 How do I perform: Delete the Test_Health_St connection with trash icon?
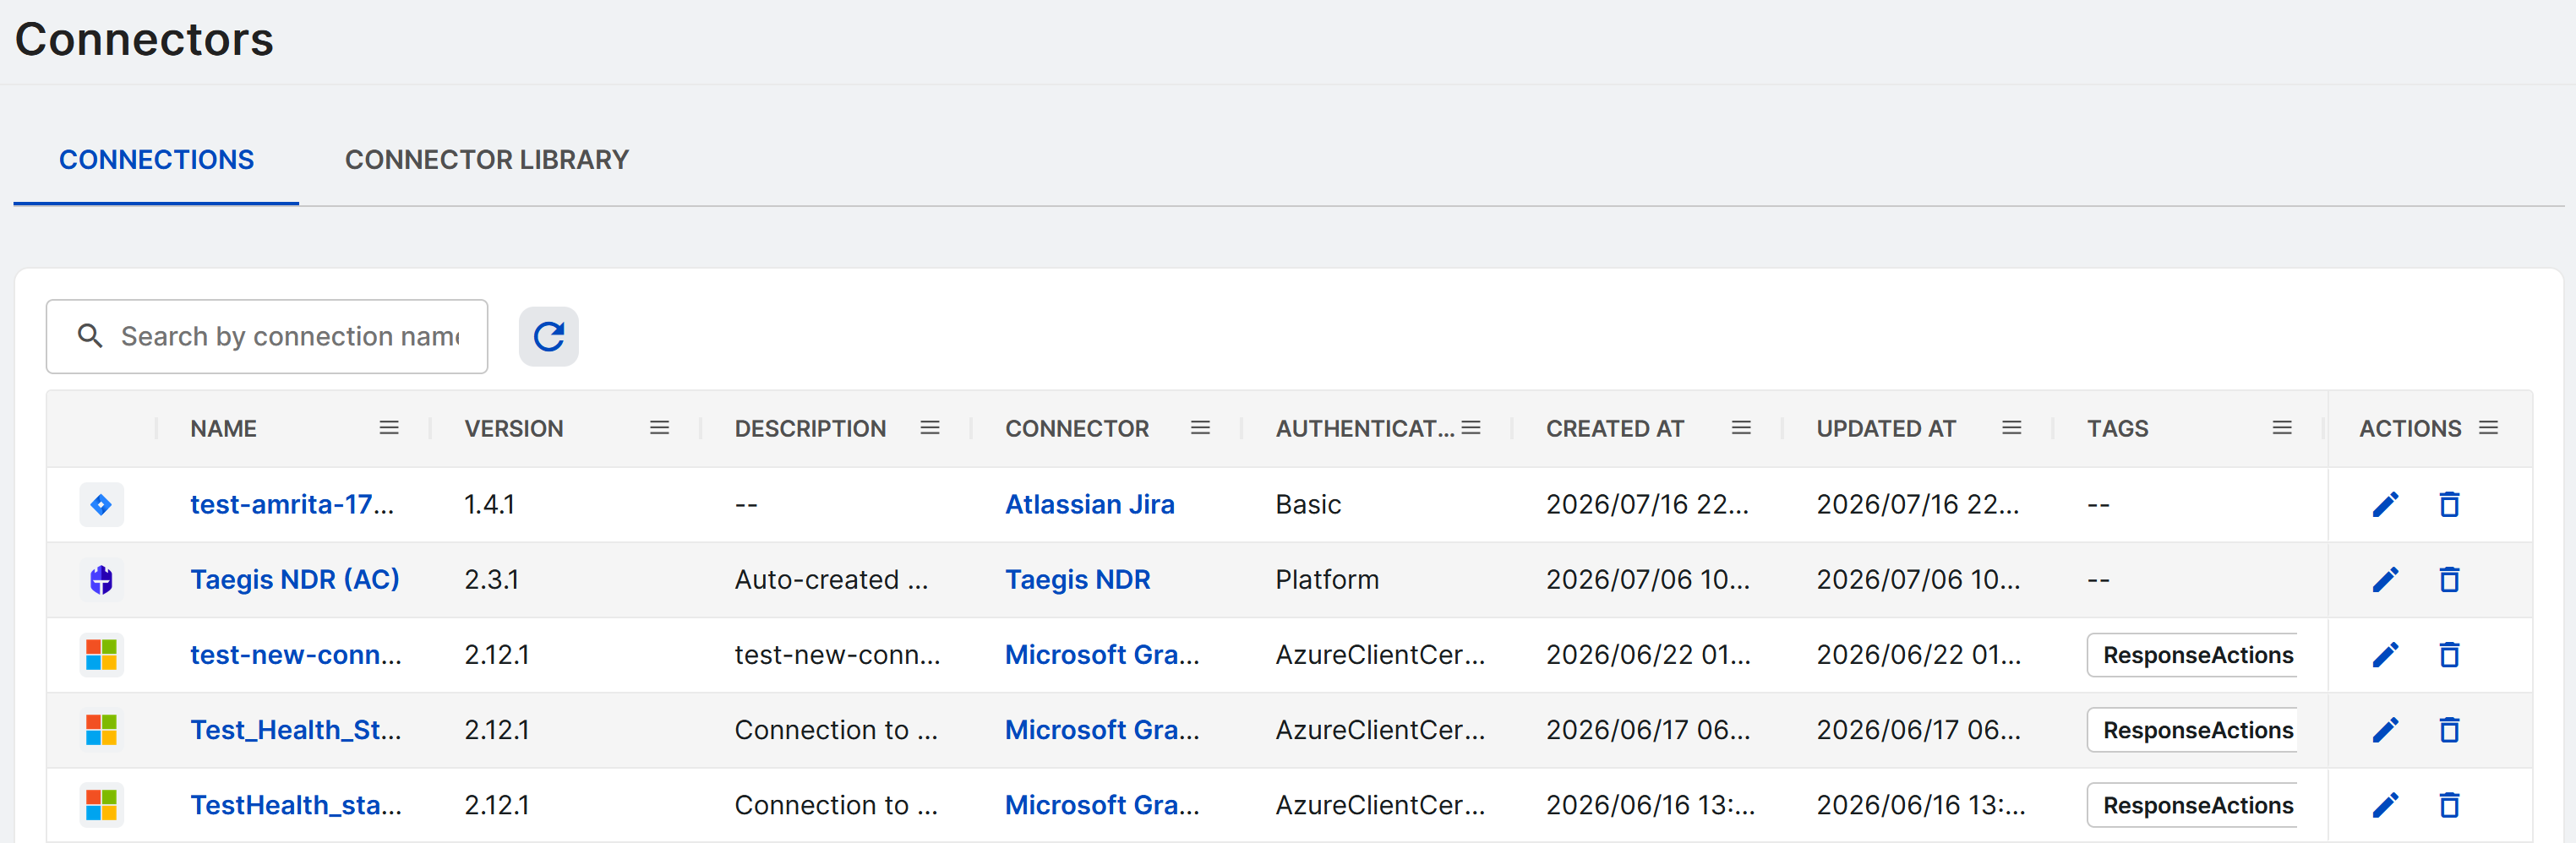[2449, 730]
